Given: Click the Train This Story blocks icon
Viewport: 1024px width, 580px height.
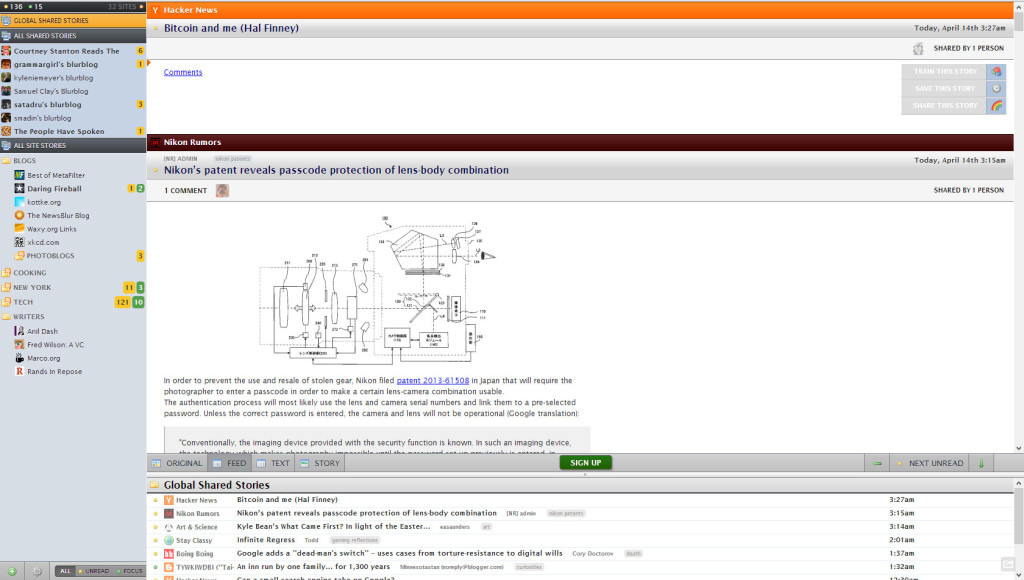Looking at the screenshot, I should (x=996, y=71).
